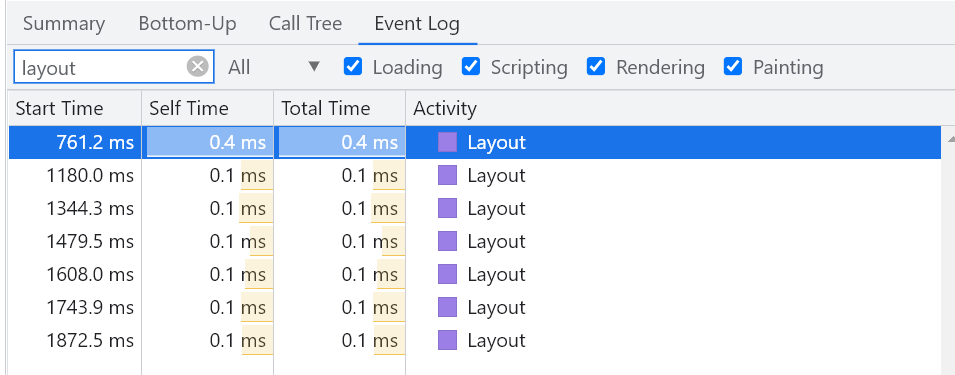Image resolution: width=955 pixels, height=375 pixels.
Task: Open the Call Tree tab
Action: tap(305, 24)
